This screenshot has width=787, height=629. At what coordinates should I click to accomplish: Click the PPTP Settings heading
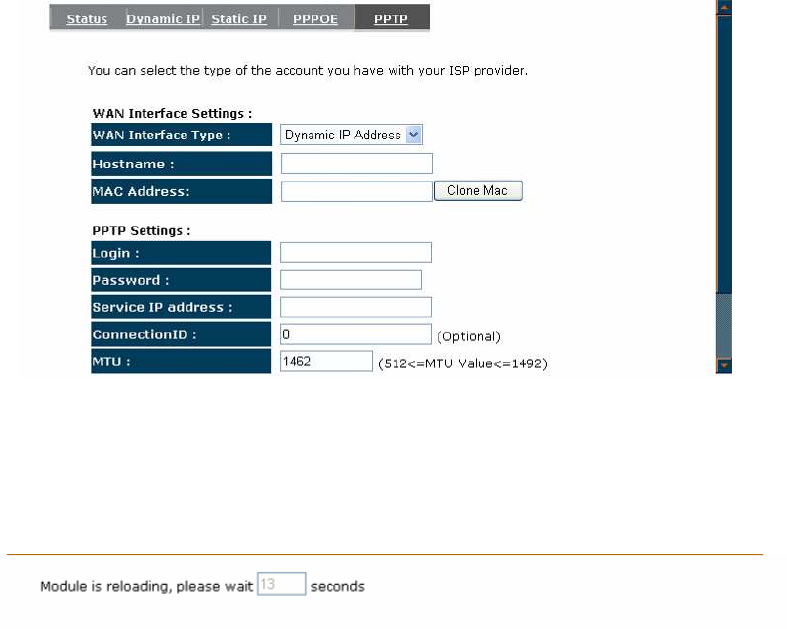141,231
